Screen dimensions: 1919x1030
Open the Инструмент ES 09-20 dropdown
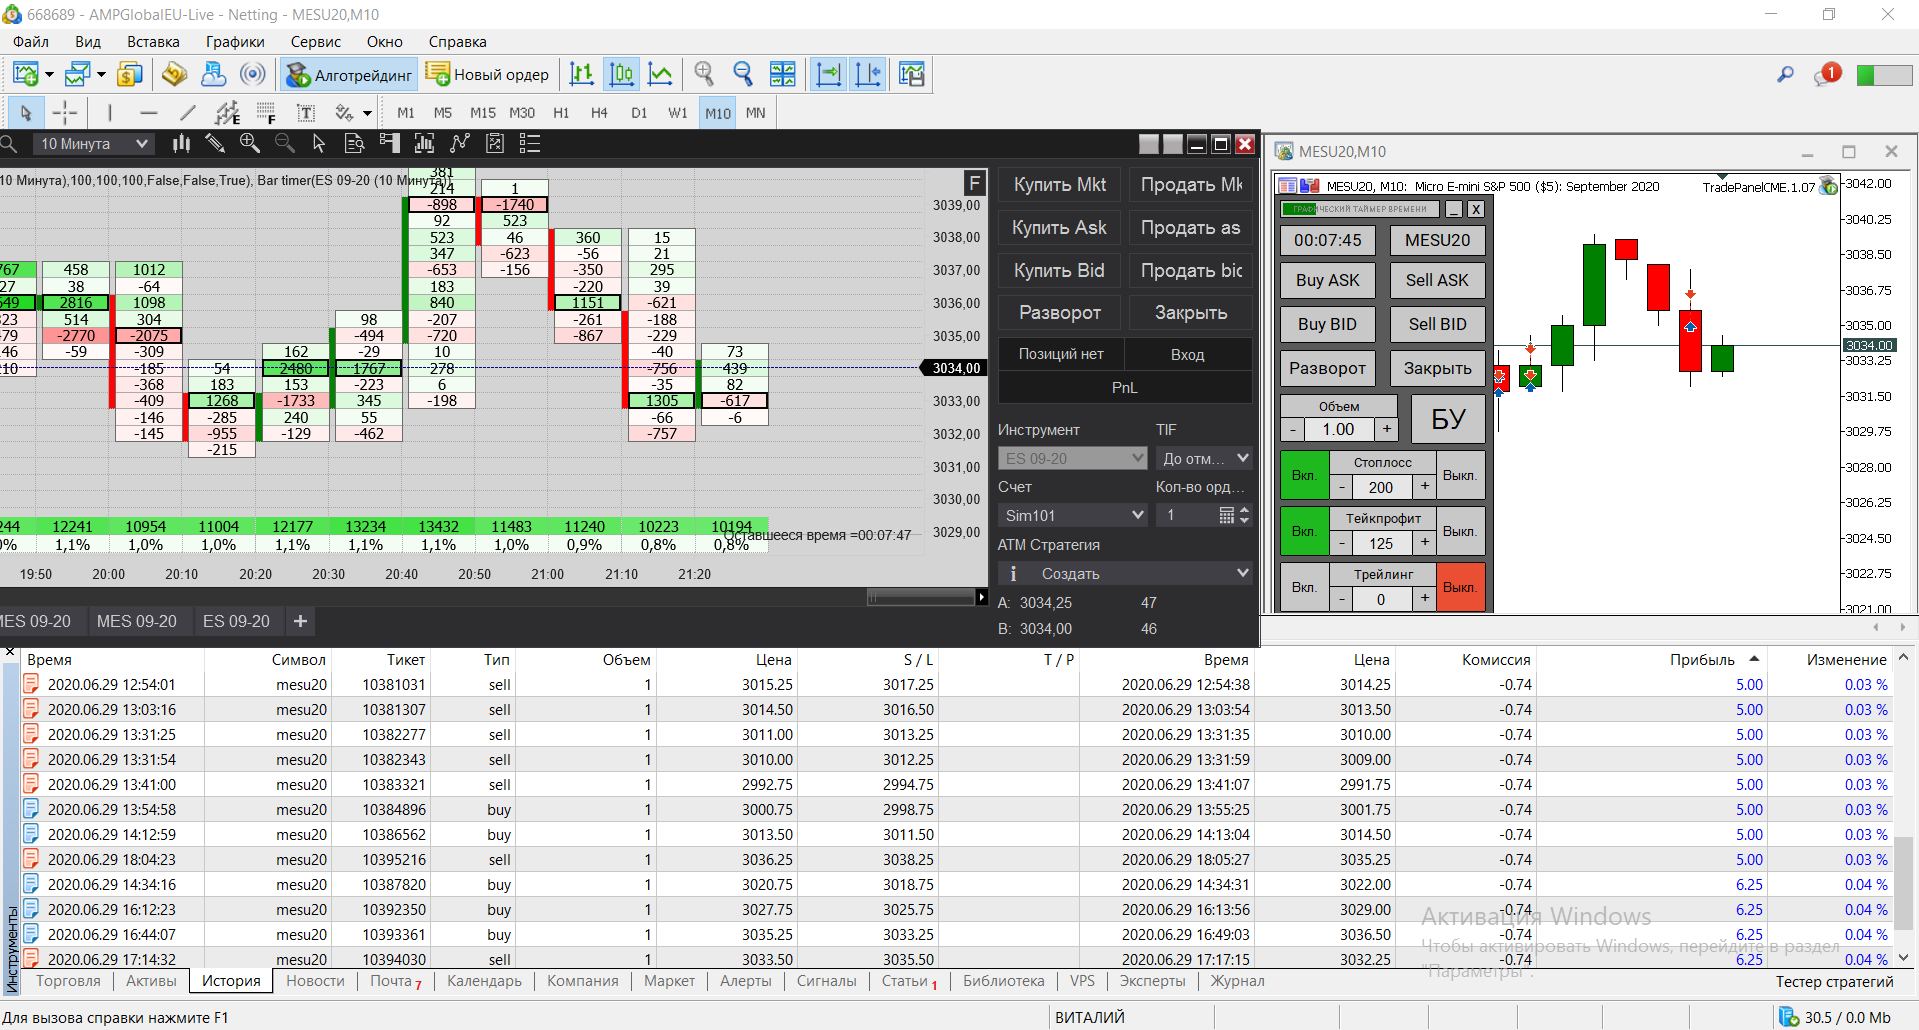[x=1072, y=458]
